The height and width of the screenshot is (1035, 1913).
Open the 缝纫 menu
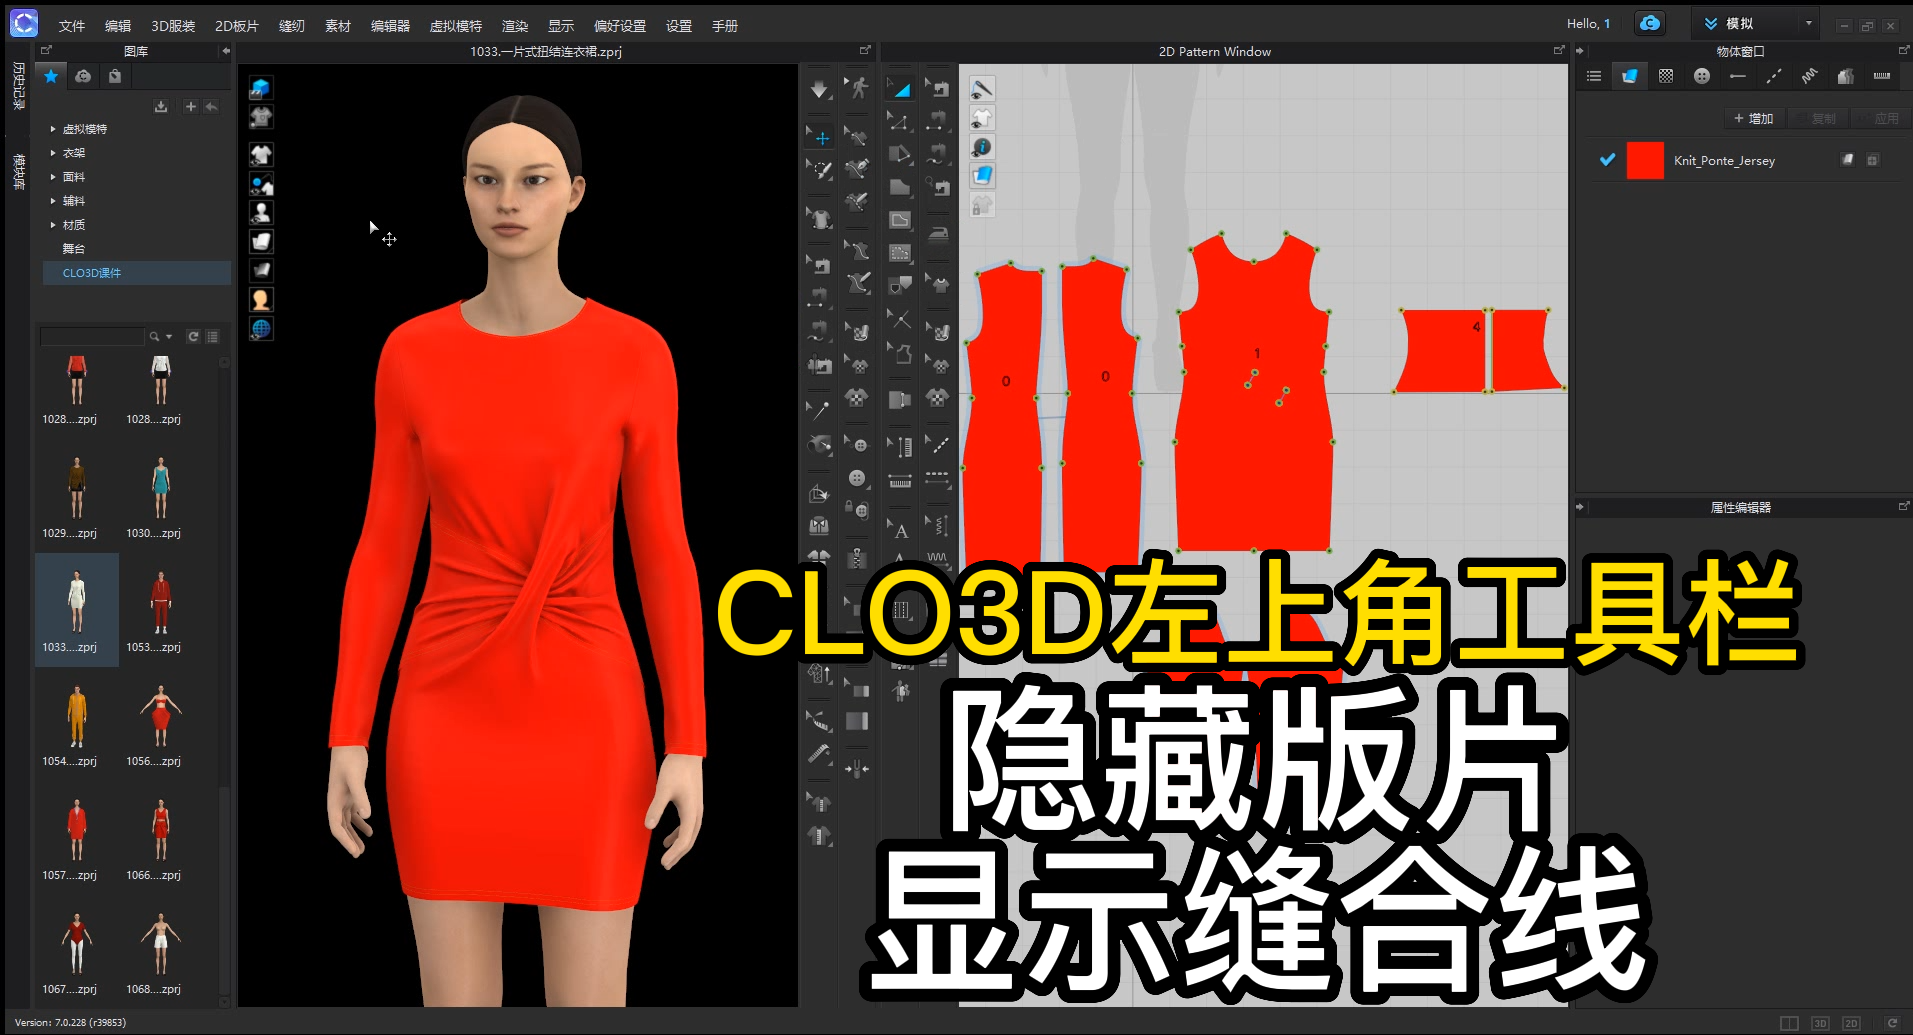click(x=292, y=26)
